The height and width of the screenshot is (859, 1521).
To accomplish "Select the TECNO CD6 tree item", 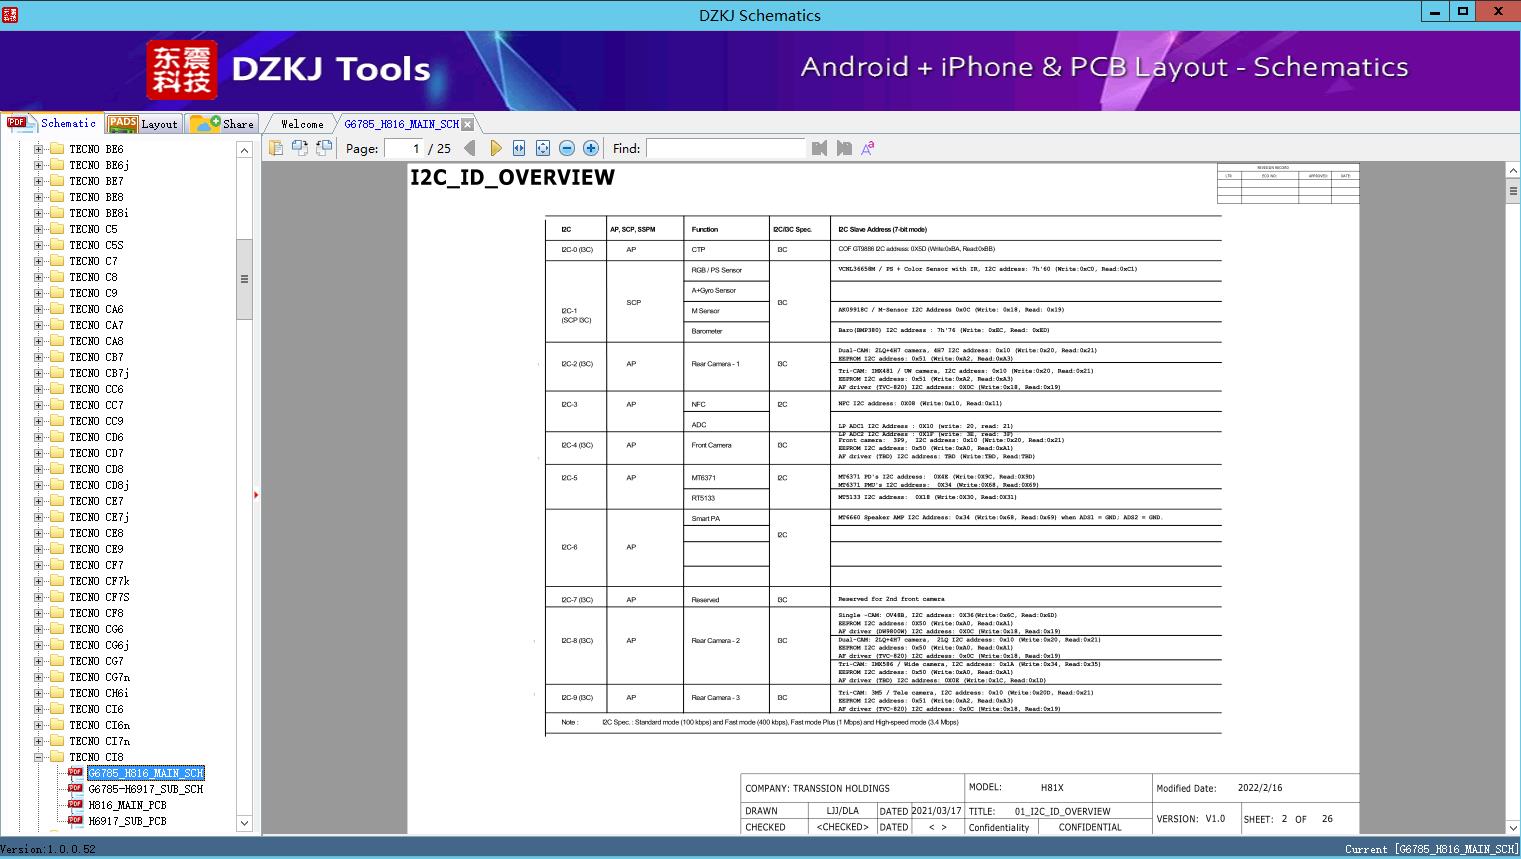I will 96,437.
